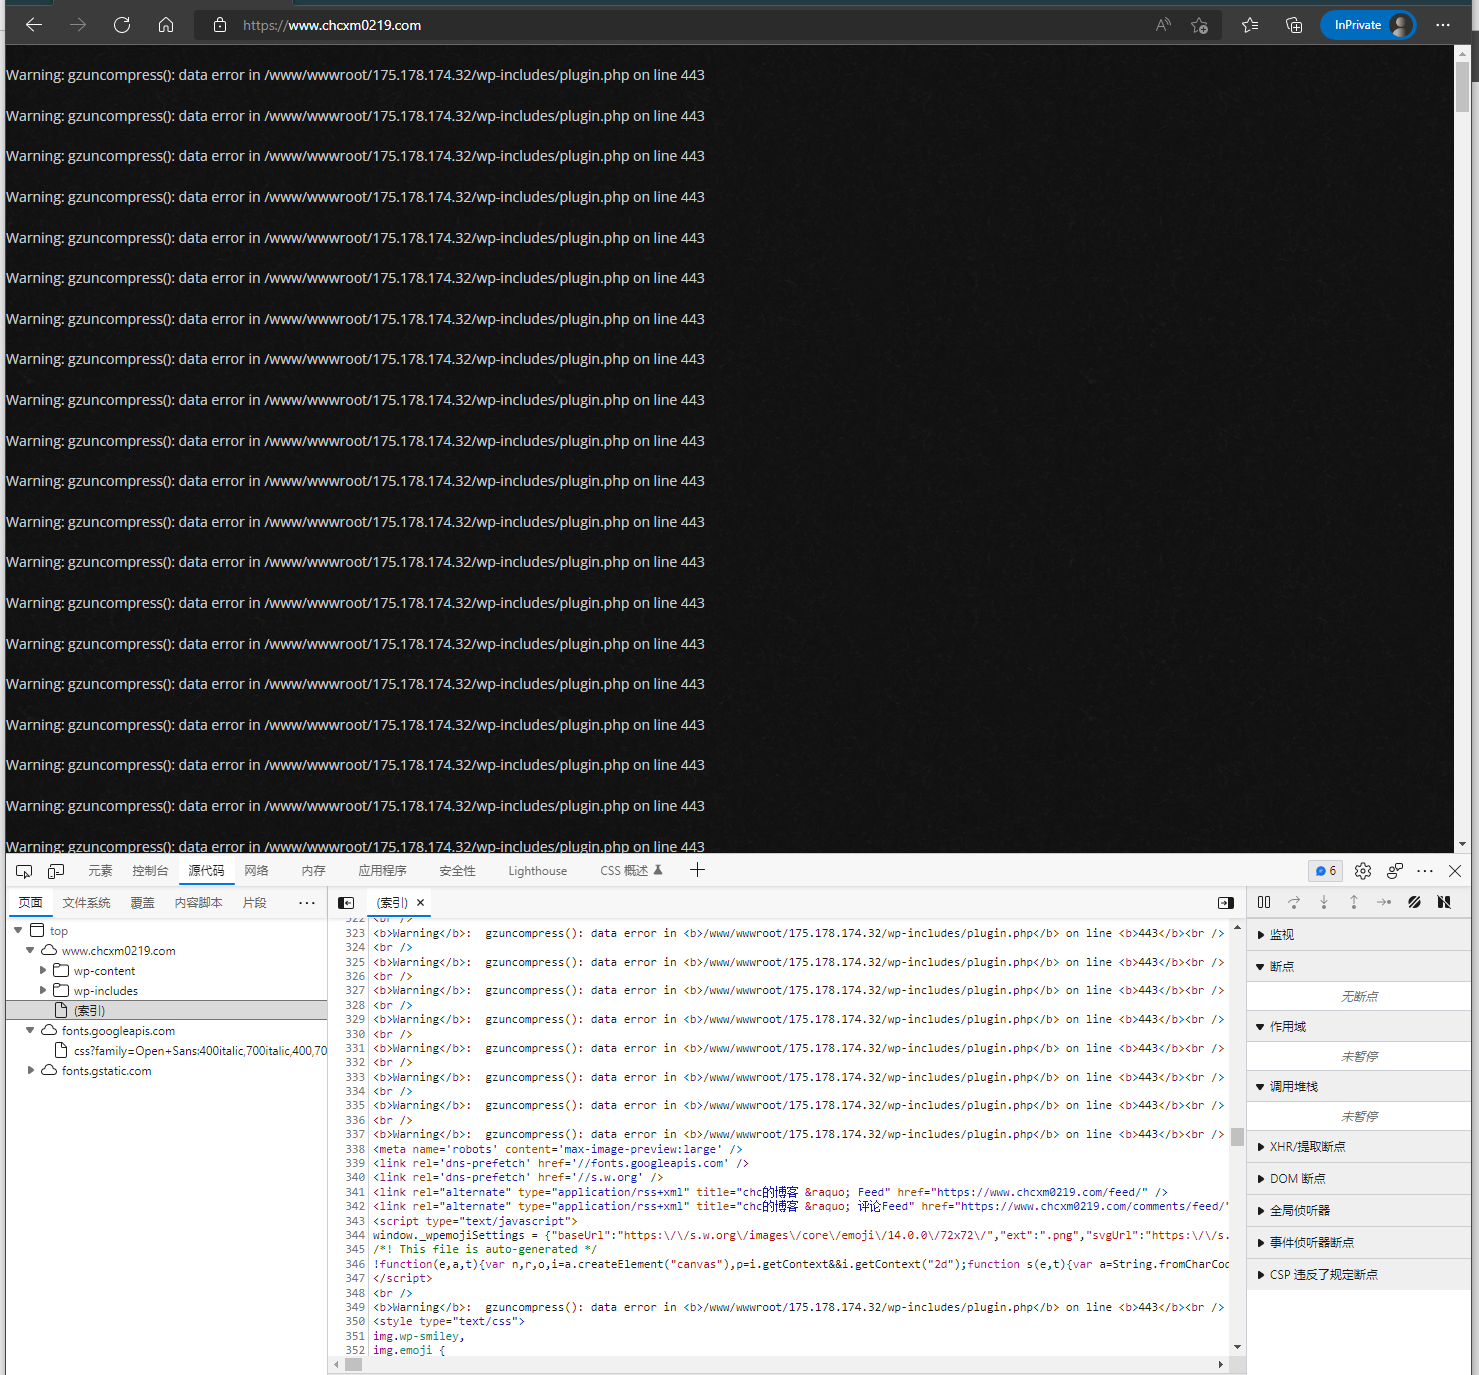Image resolution: width=1479 pixels, height=1375 pixels.
Task: Open DevTools customize more options menu
Action: 1425,871
